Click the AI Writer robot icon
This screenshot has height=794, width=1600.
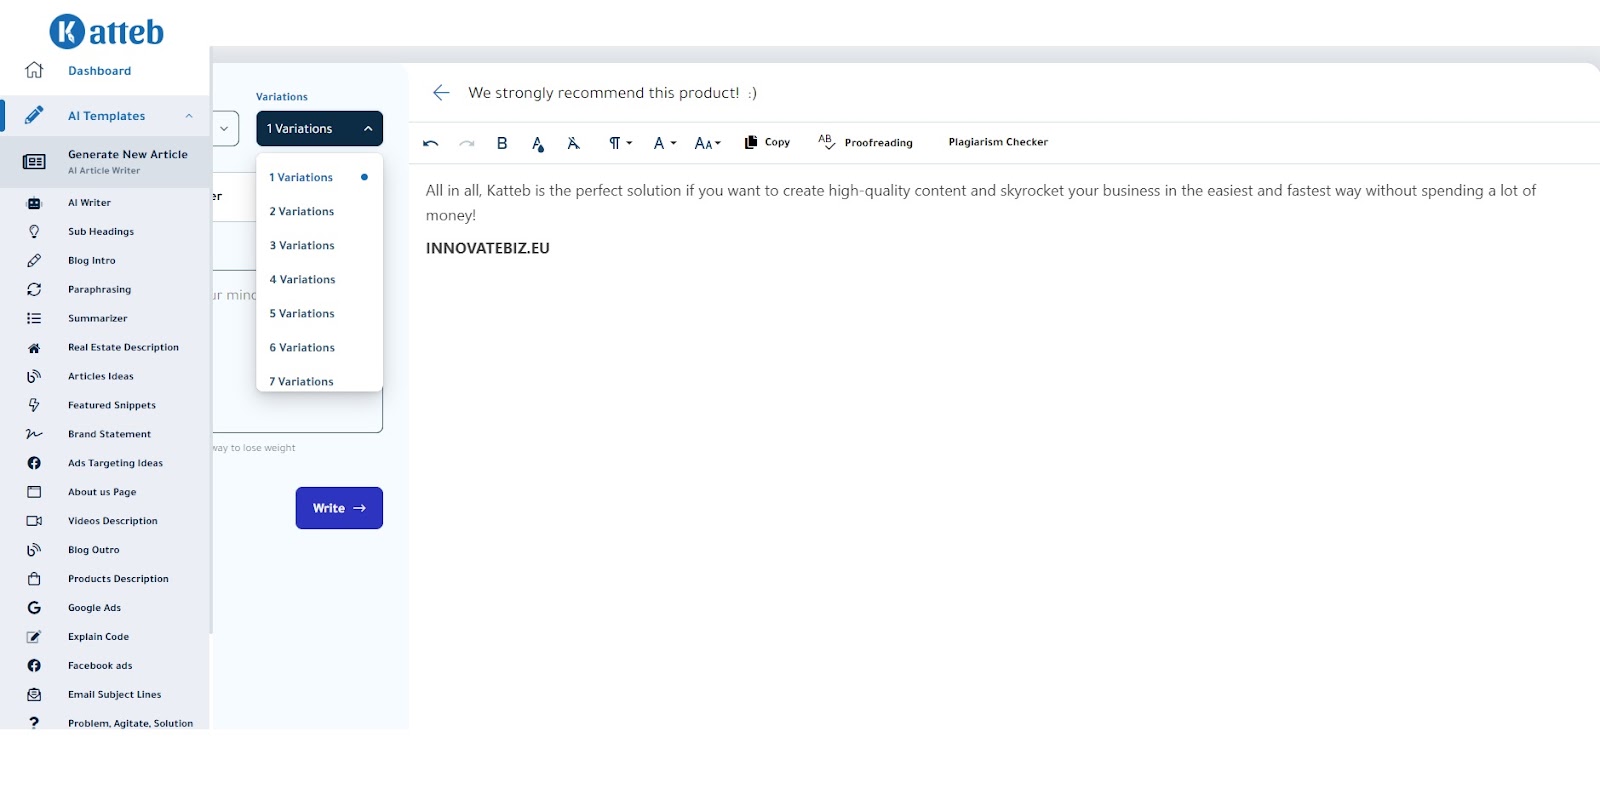tap(34, 203)
